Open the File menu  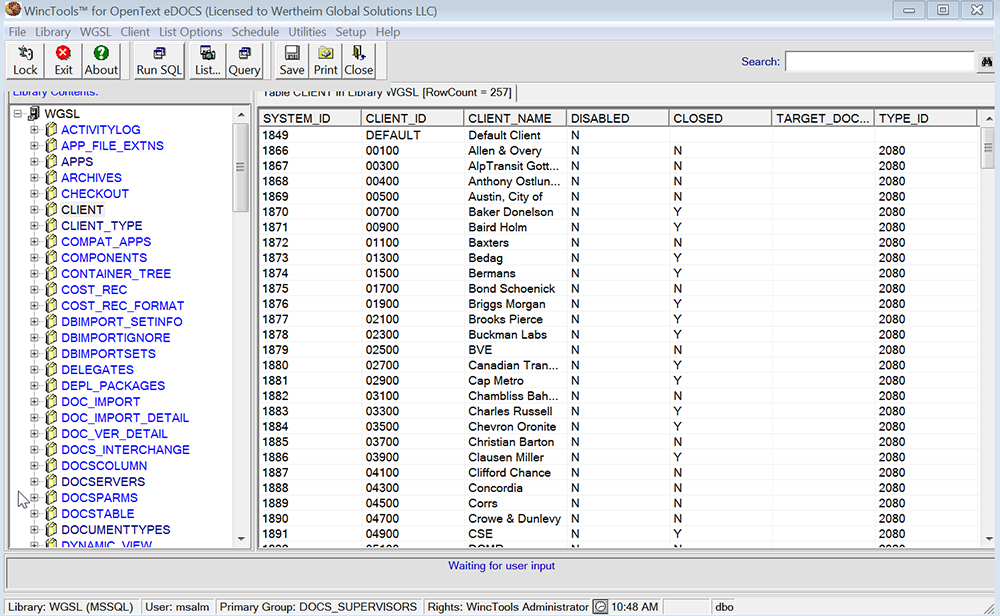17,32
